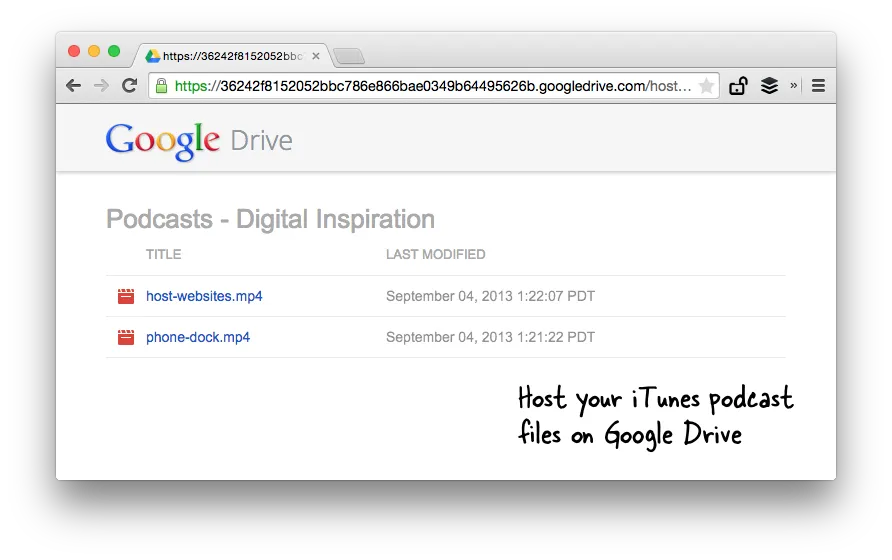892x560 pixels.
Task: Open the unlocked padlock extension icon
Action: pyautogui.click(x=738, y=86)
